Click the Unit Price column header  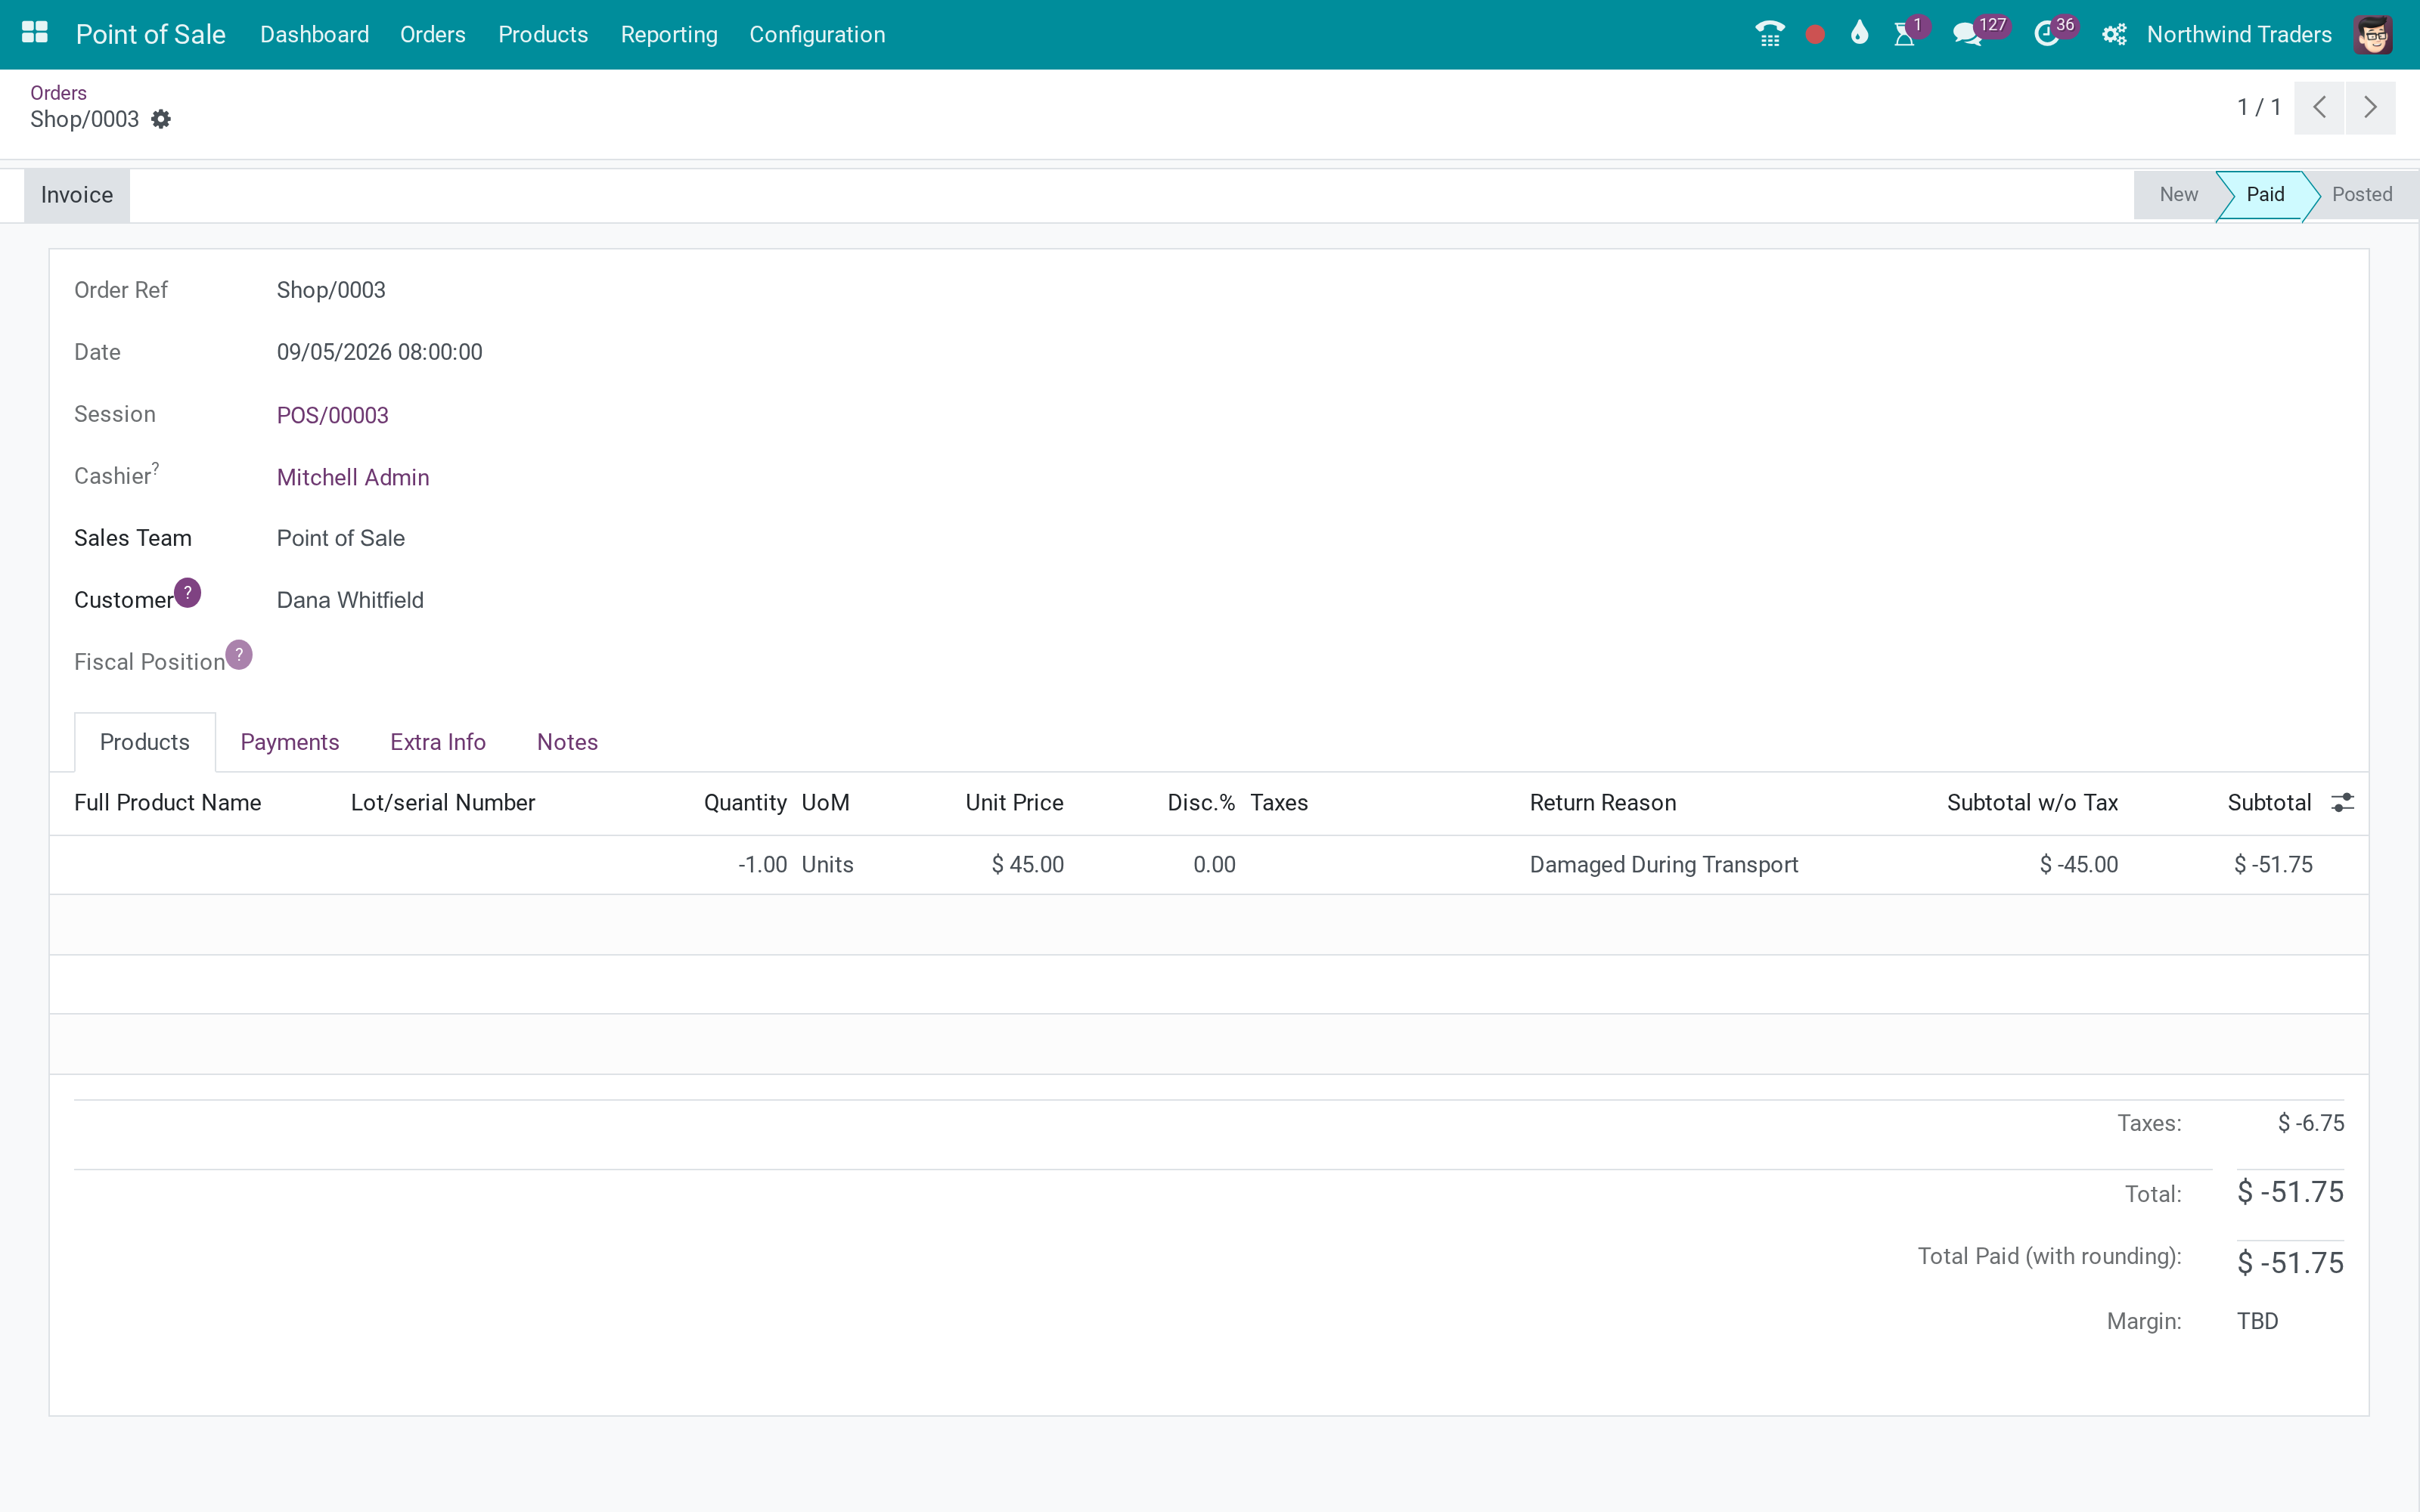[1014, 802]
